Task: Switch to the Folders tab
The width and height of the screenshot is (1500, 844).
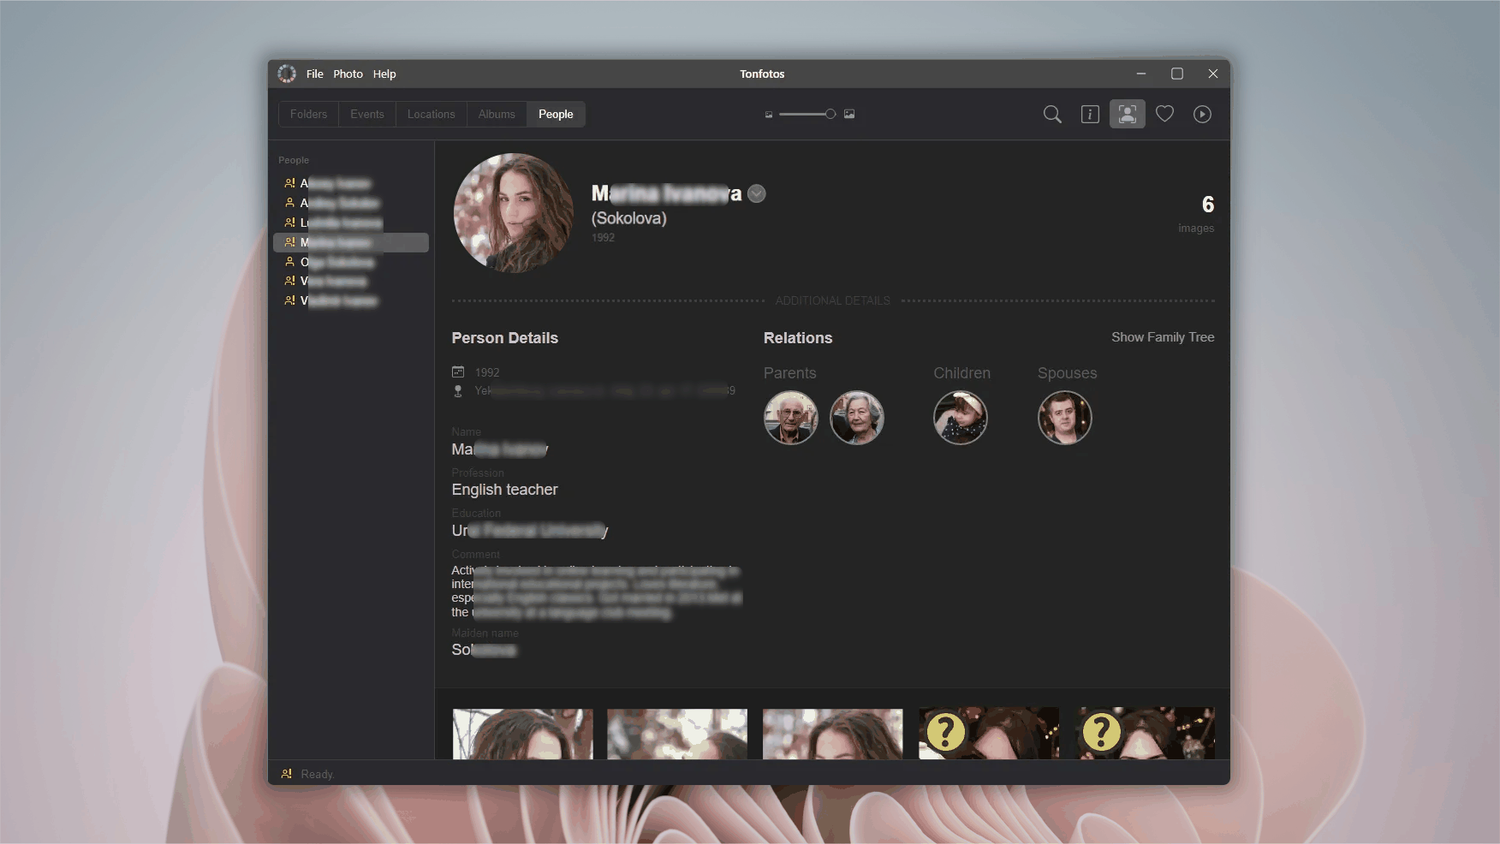Action: 308,114
